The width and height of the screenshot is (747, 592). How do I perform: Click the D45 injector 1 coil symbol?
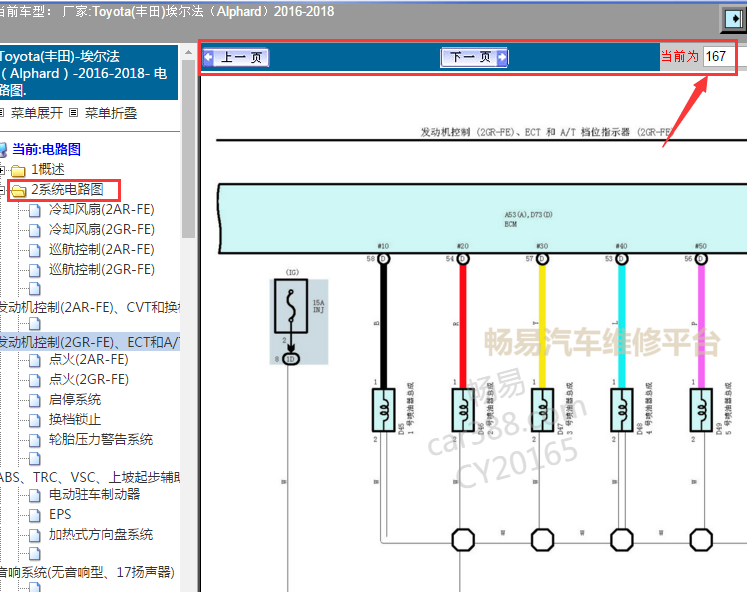click(x=384, y=410)
